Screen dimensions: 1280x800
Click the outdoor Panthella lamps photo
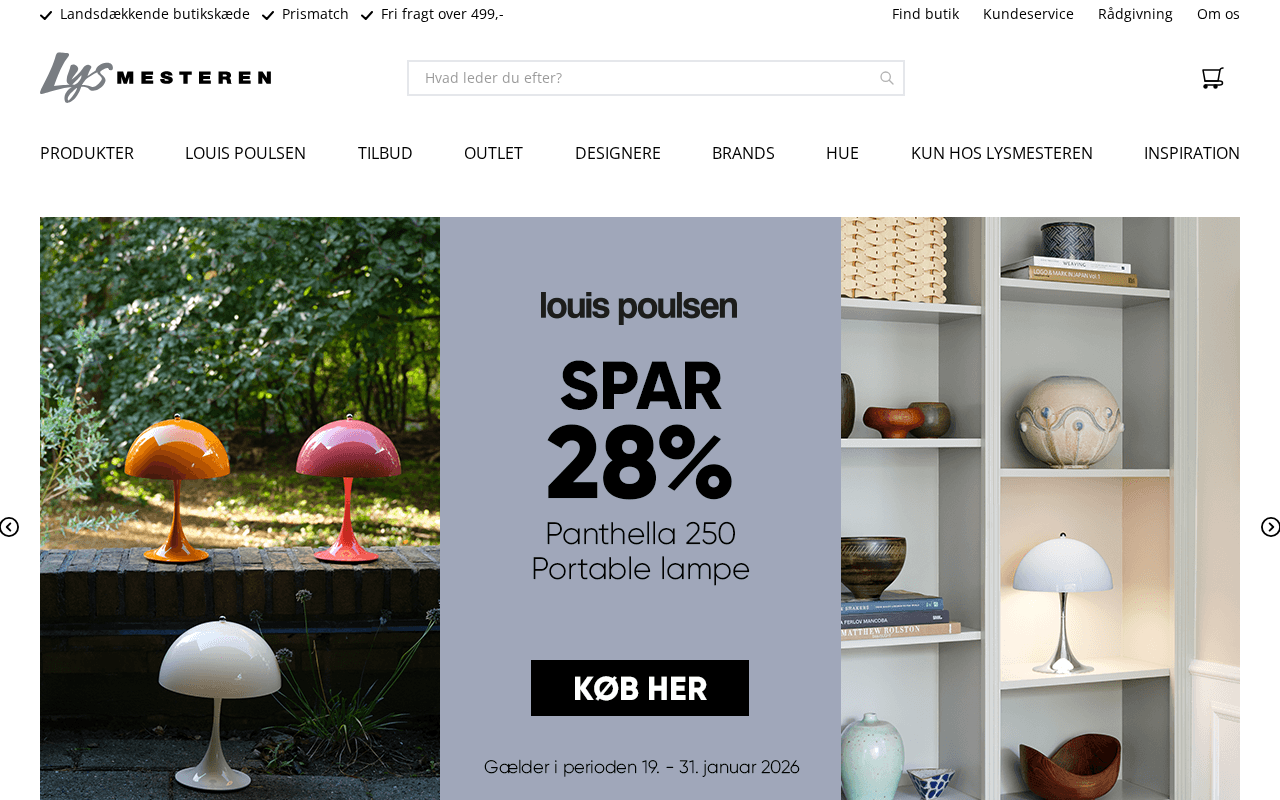click(x=240, y=508)
